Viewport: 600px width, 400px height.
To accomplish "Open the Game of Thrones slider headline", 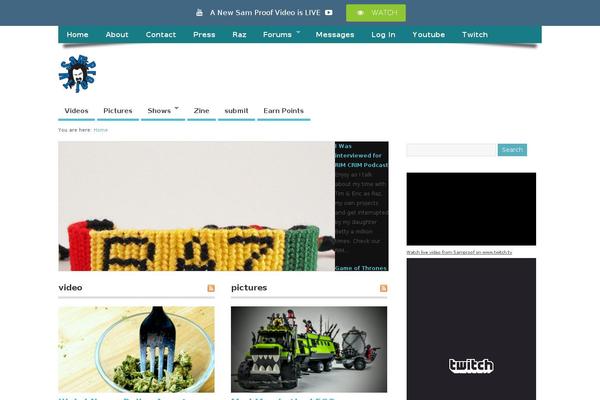I will 361,268.
